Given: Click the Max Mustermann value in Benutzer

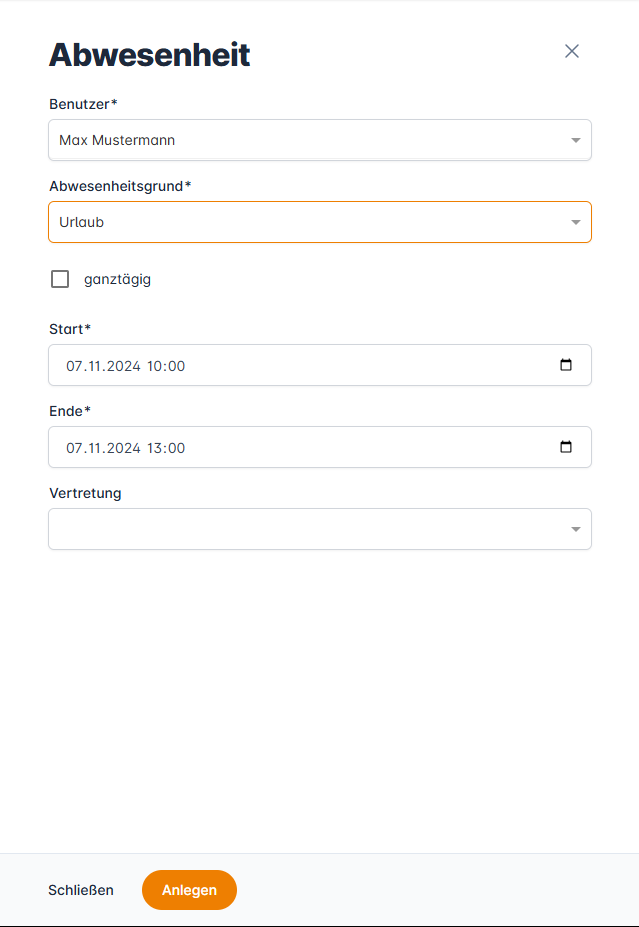Looking at the screenshot, I should (x=117, y=141).
